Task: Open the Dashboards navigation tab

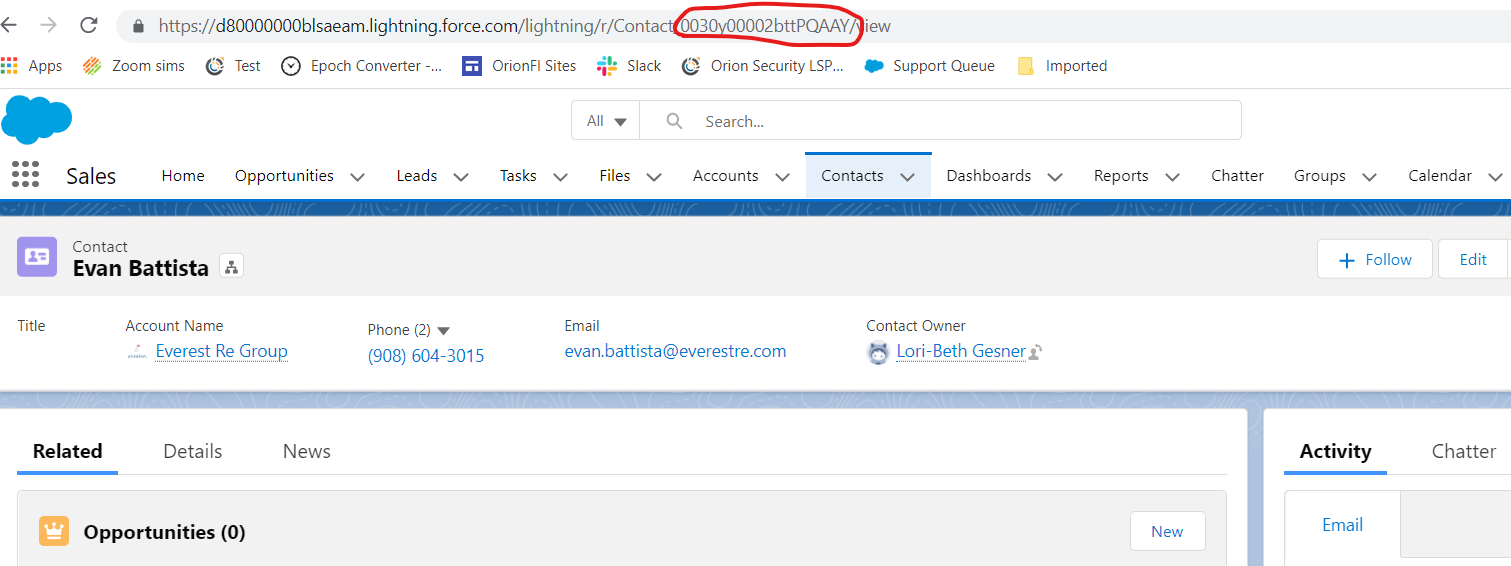Action: click(988, 176)
